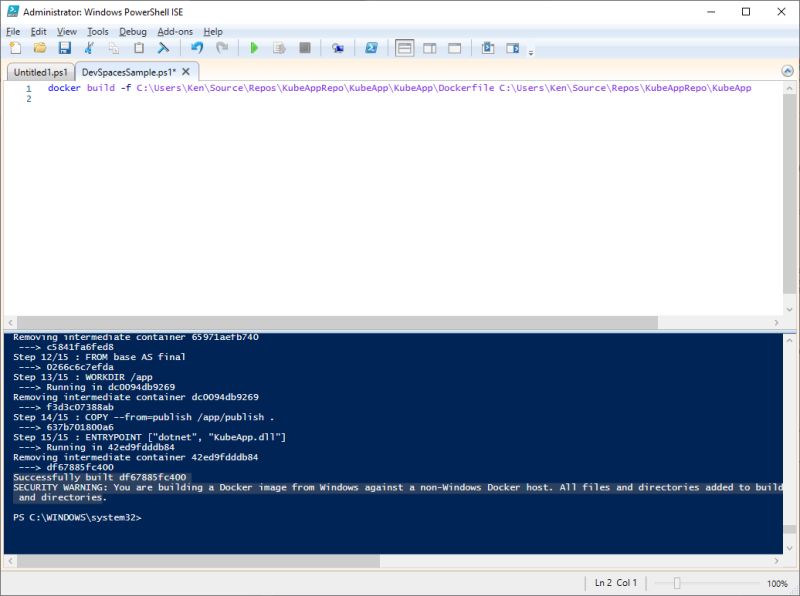
Task: Click console pane horizontal scrollbar thumb
Action: (198, 561)
